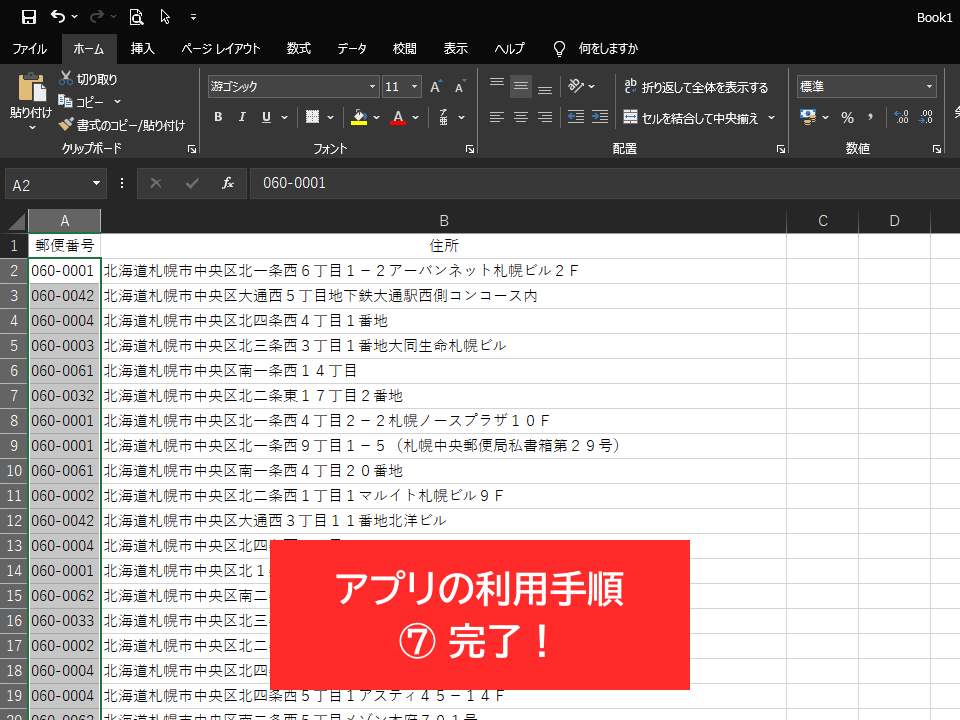Align text right icon
Image resolution: width=960 pixels, height=720 pixels.
pos(545,117)
